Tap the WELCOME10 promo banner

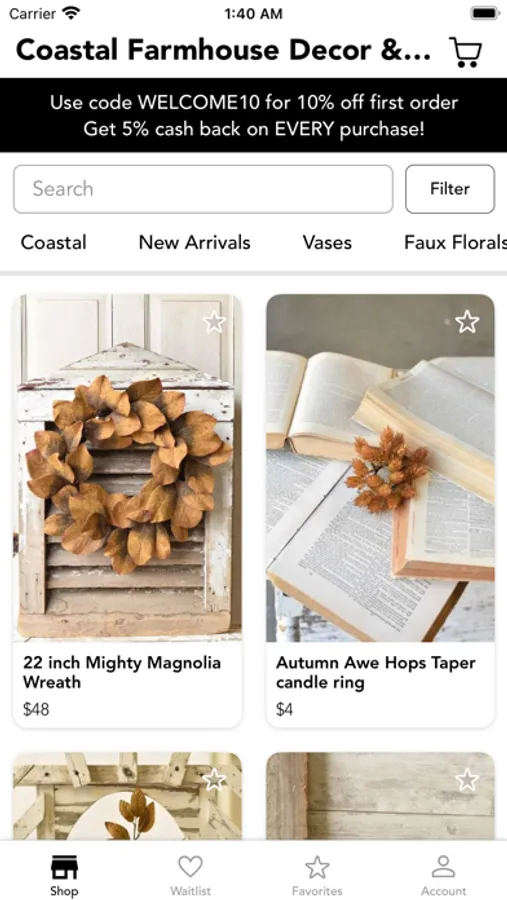pyautogui.click(x=253, y=115)
